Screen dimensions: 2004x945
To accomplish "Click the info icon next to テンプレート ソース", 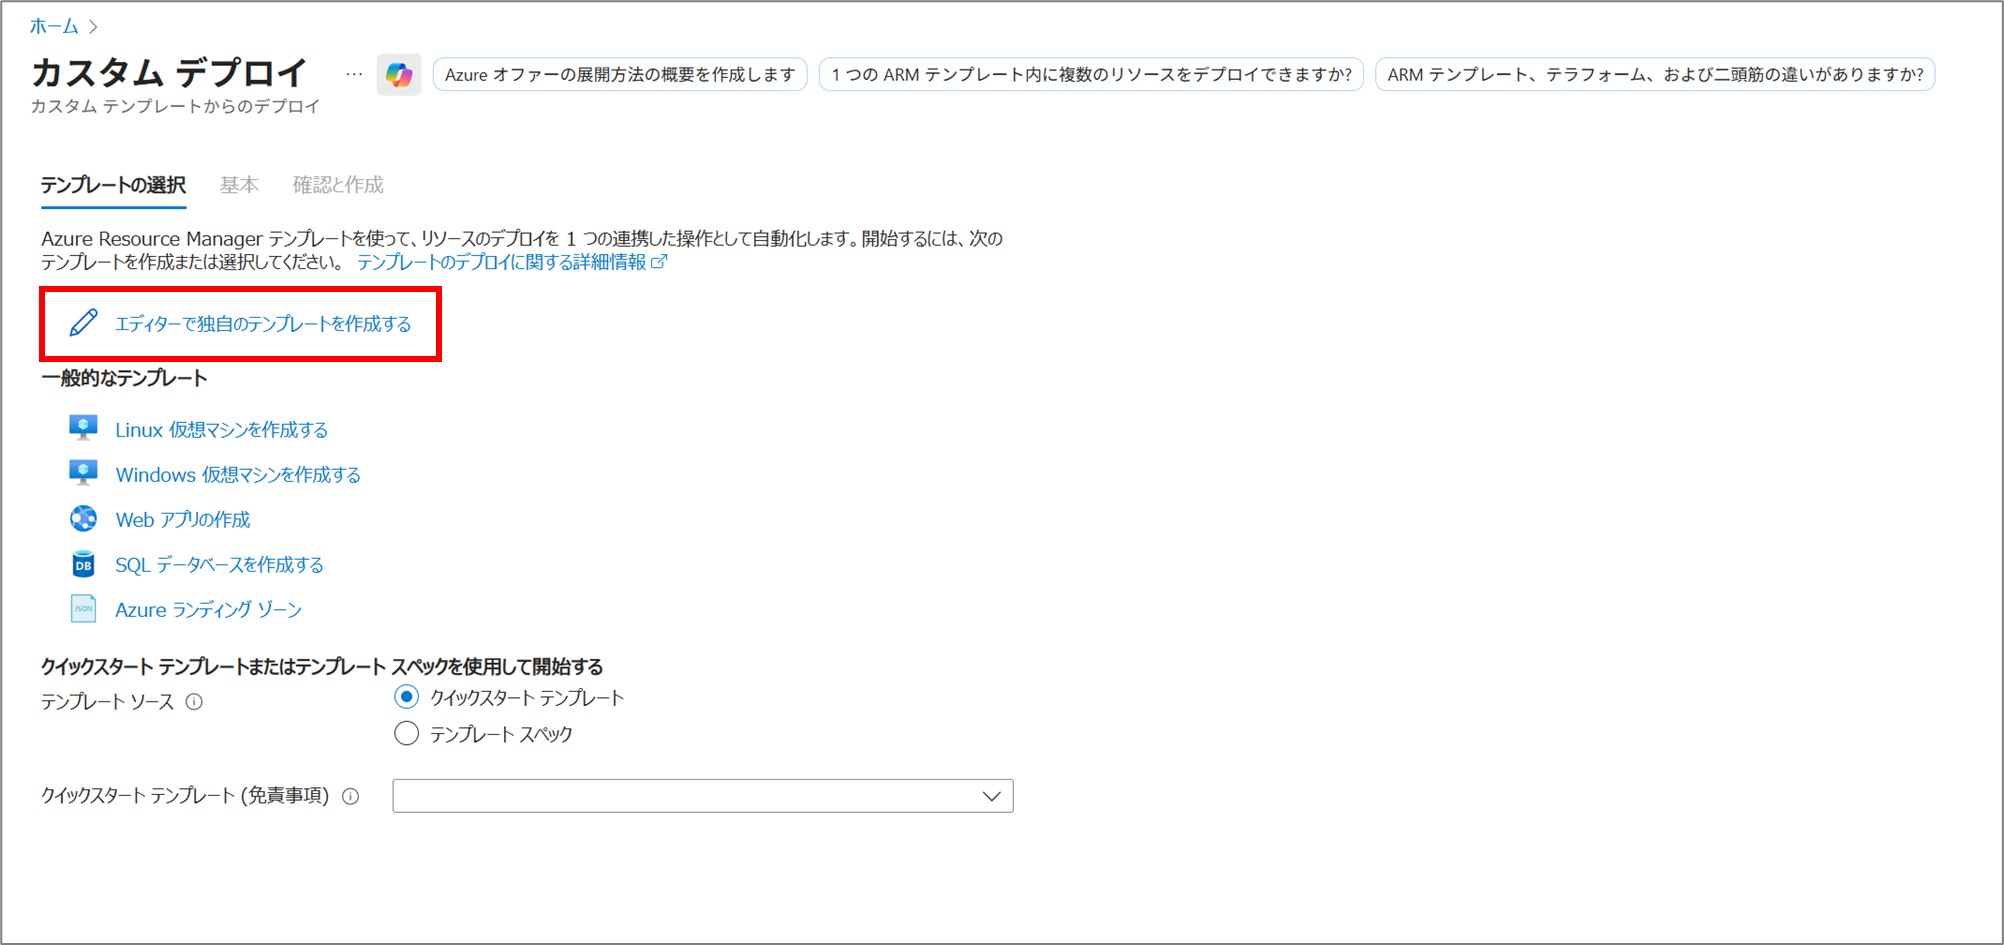I will [195, 702].
